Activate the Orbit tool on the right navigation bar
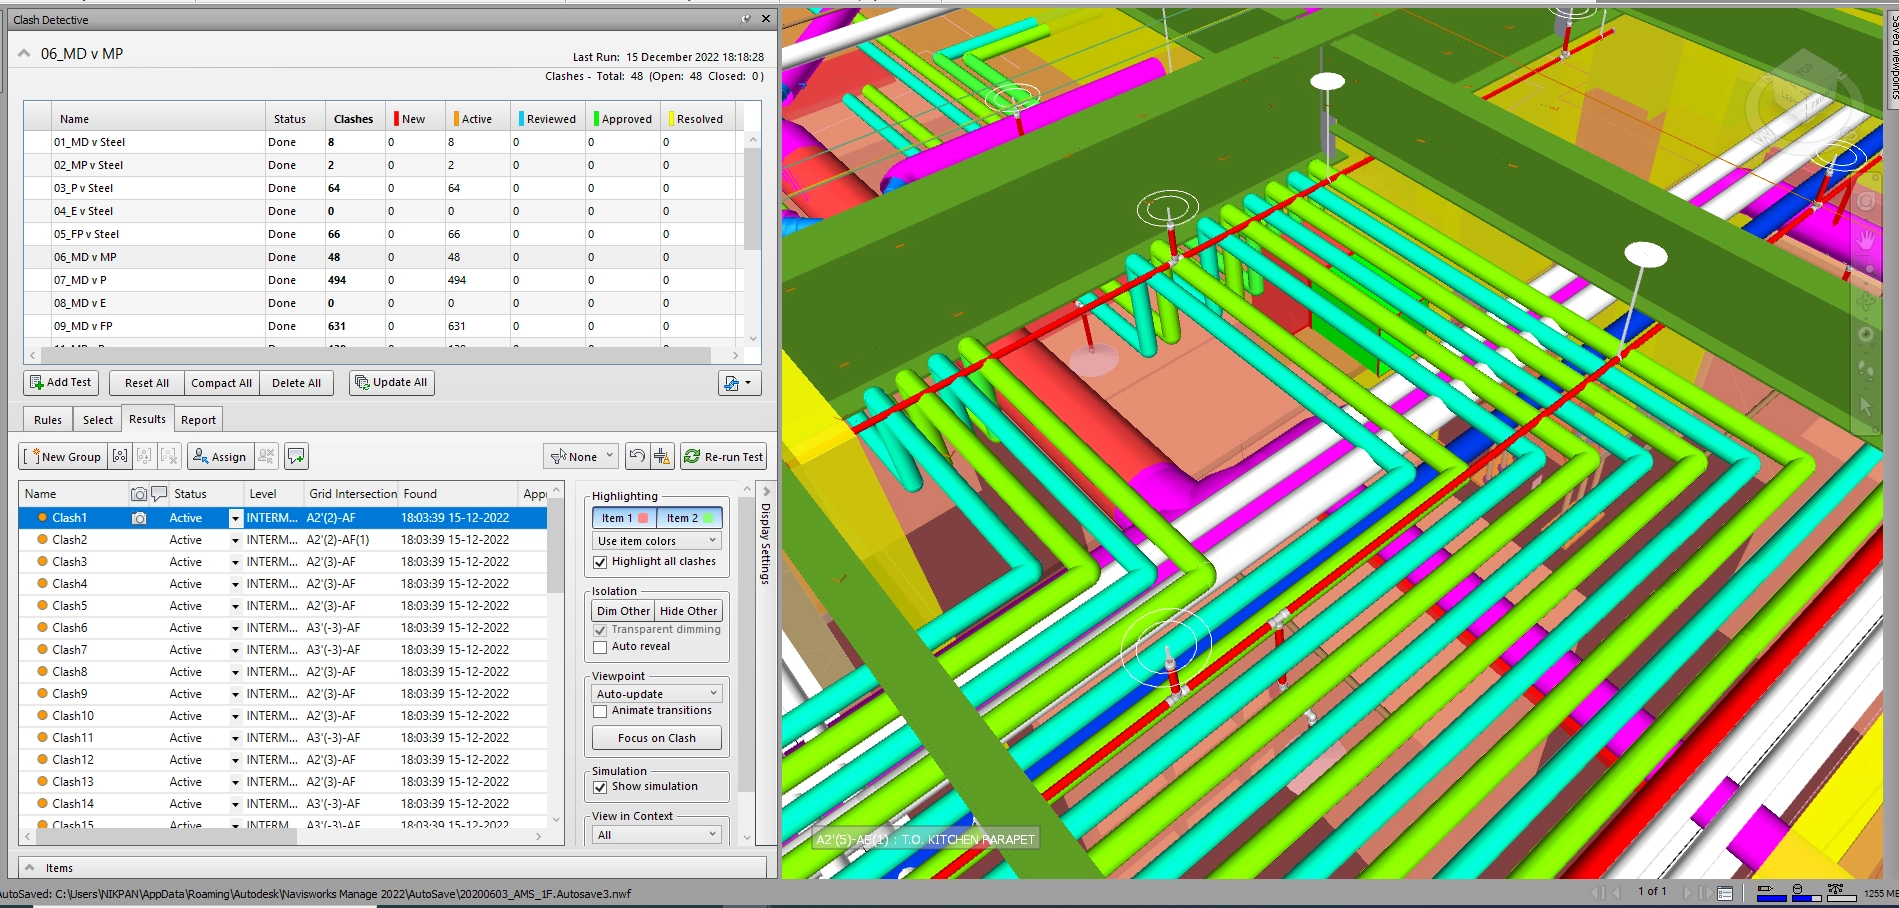 [1866, 299]
